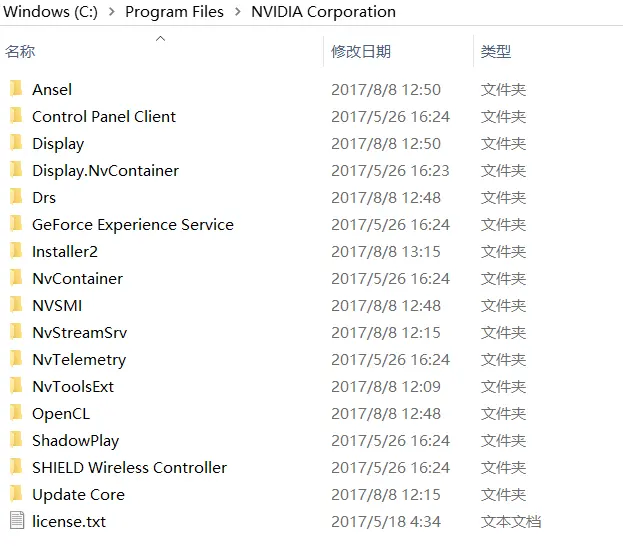This screenshot has height=546, width=623.
Task: Select the NvTelemetry folder icon
Action: 16,358
